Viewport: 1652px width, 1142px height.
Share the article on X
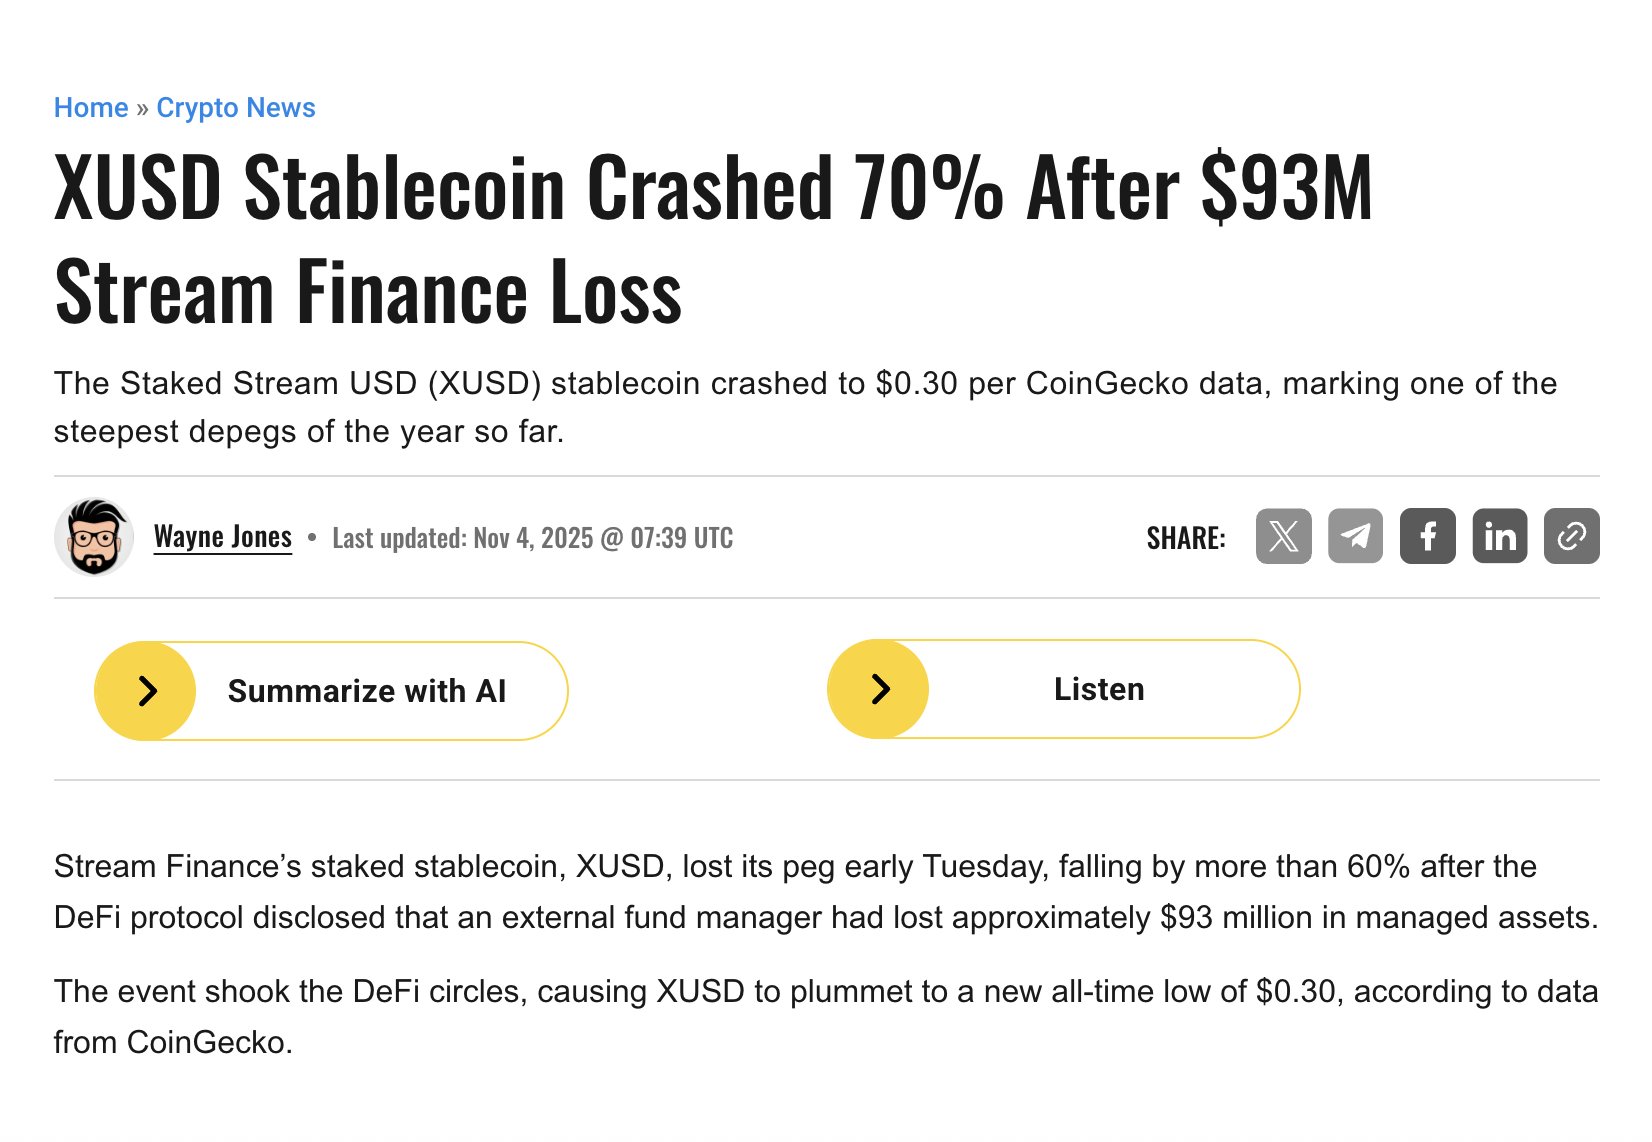click(x=1283, y=536)
